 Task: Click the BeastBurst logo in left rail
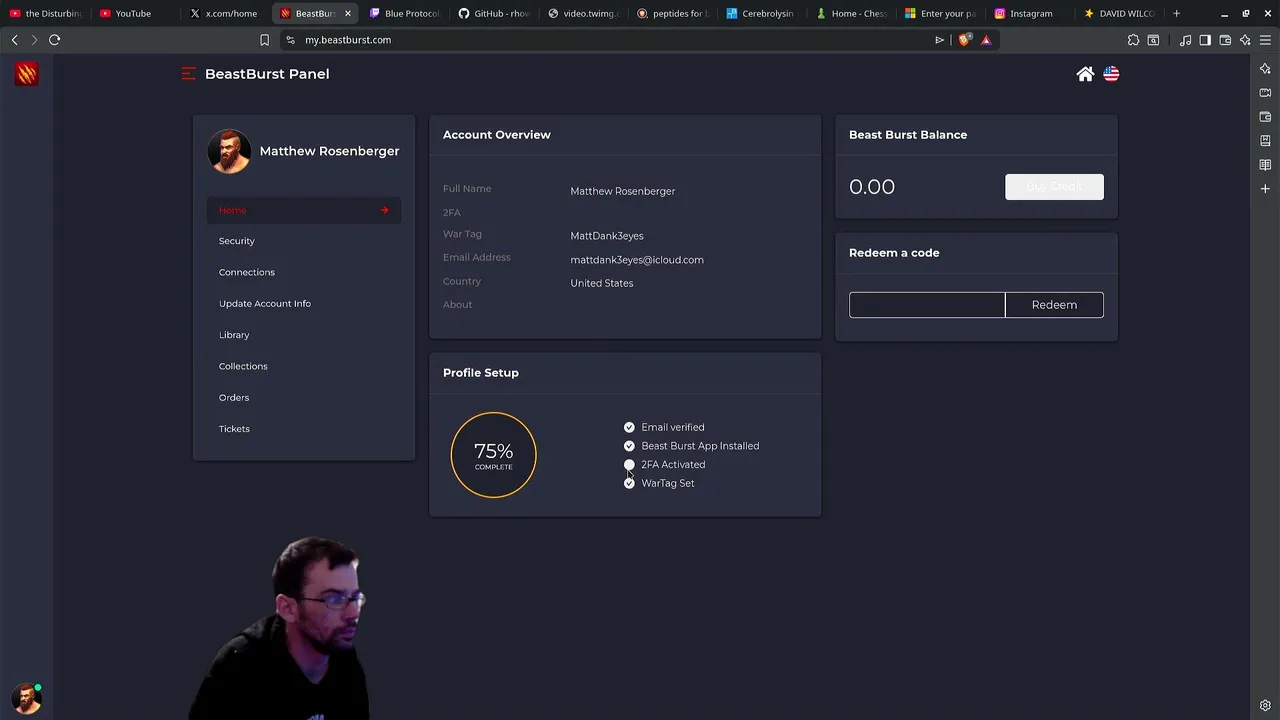click(x=26, y=74)
